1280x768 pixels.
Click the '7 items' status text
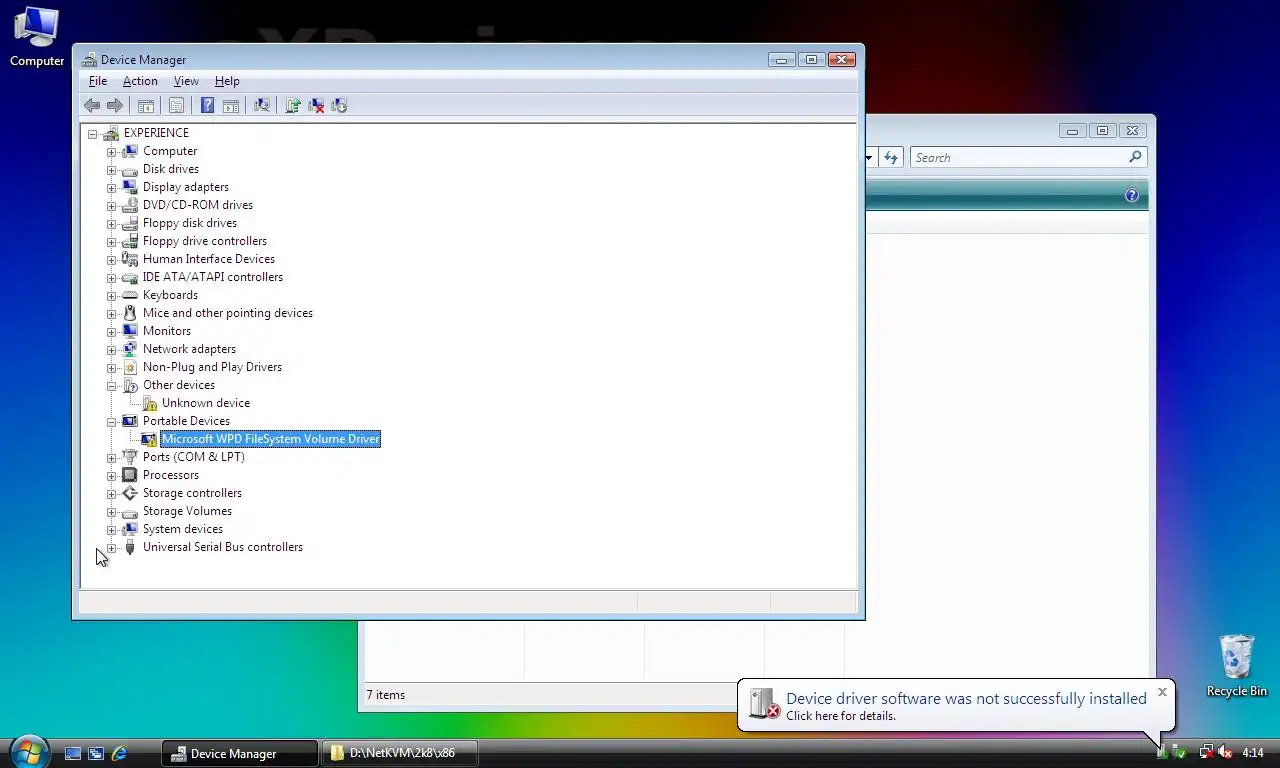pyautogui.click(x=385, y=695)
